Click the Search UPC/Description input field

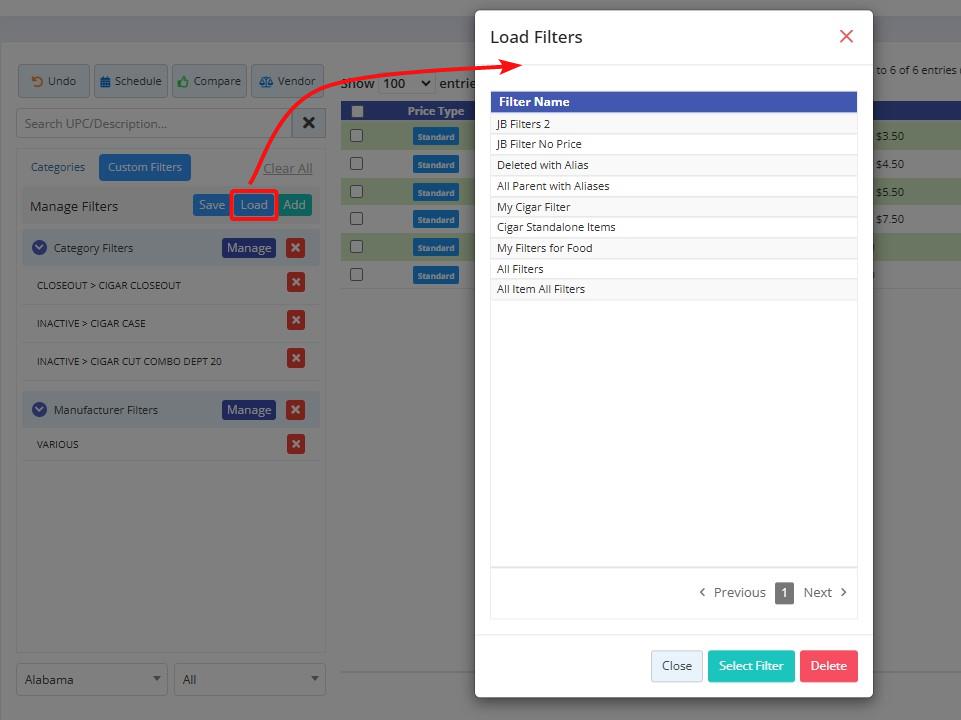[154, 123]
